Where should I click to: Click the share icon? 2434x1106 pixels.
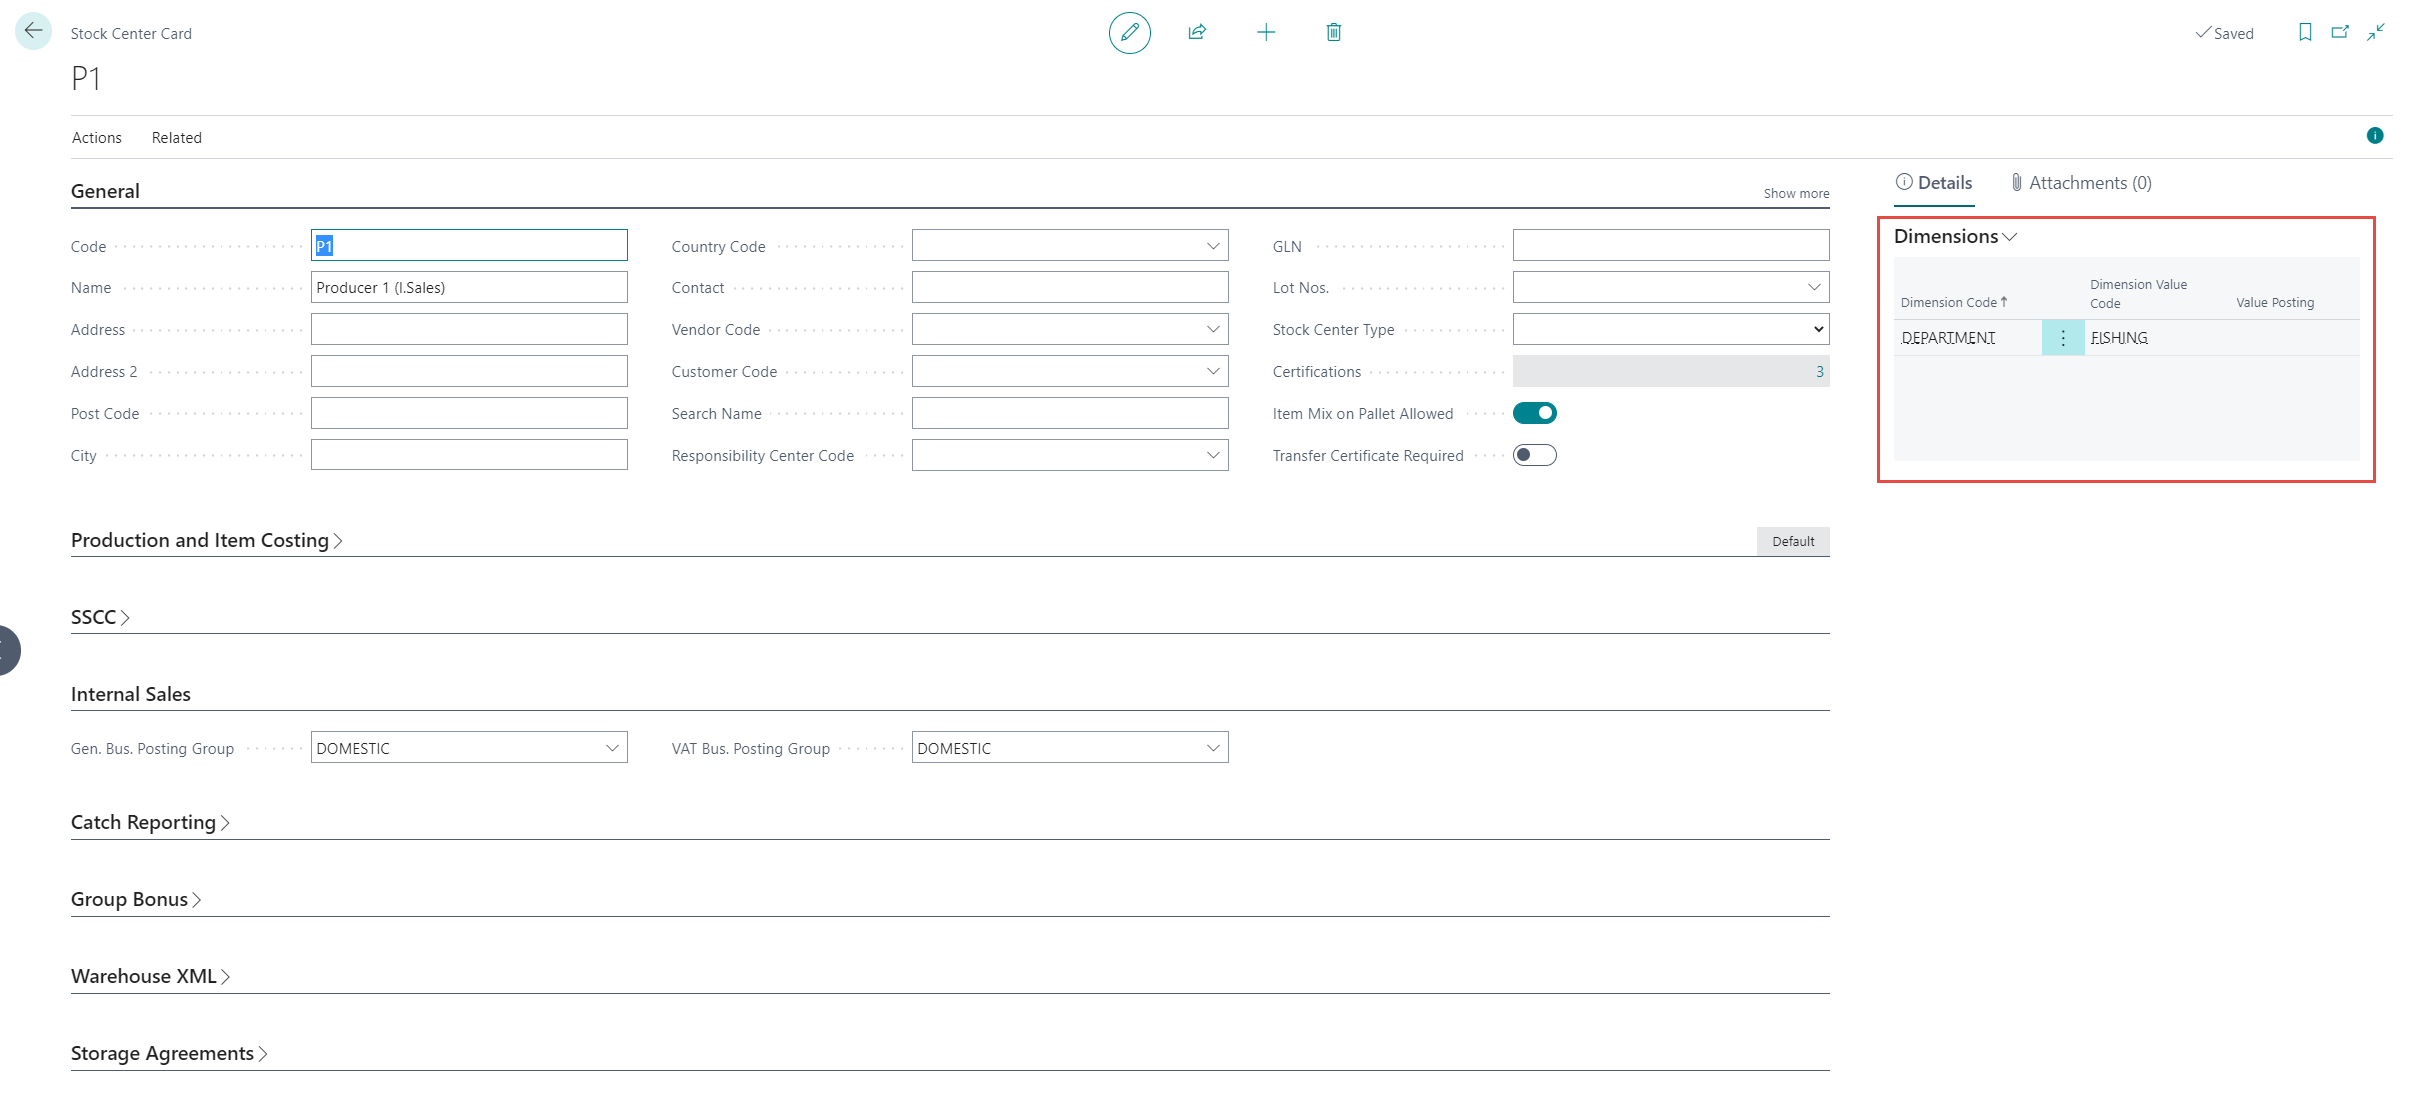point(1196,32)
